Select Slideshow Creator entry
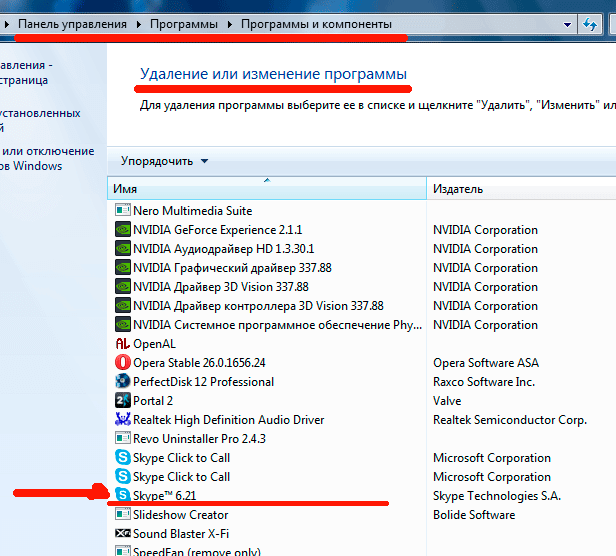The image size is (616, 556). pyautogui.click(x=180, y=515)
